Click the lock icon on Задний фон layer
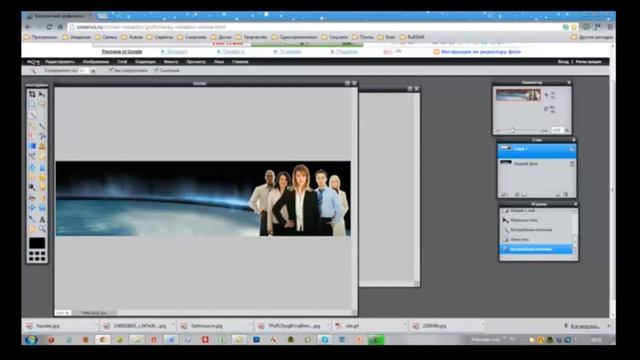 point(572,164)
